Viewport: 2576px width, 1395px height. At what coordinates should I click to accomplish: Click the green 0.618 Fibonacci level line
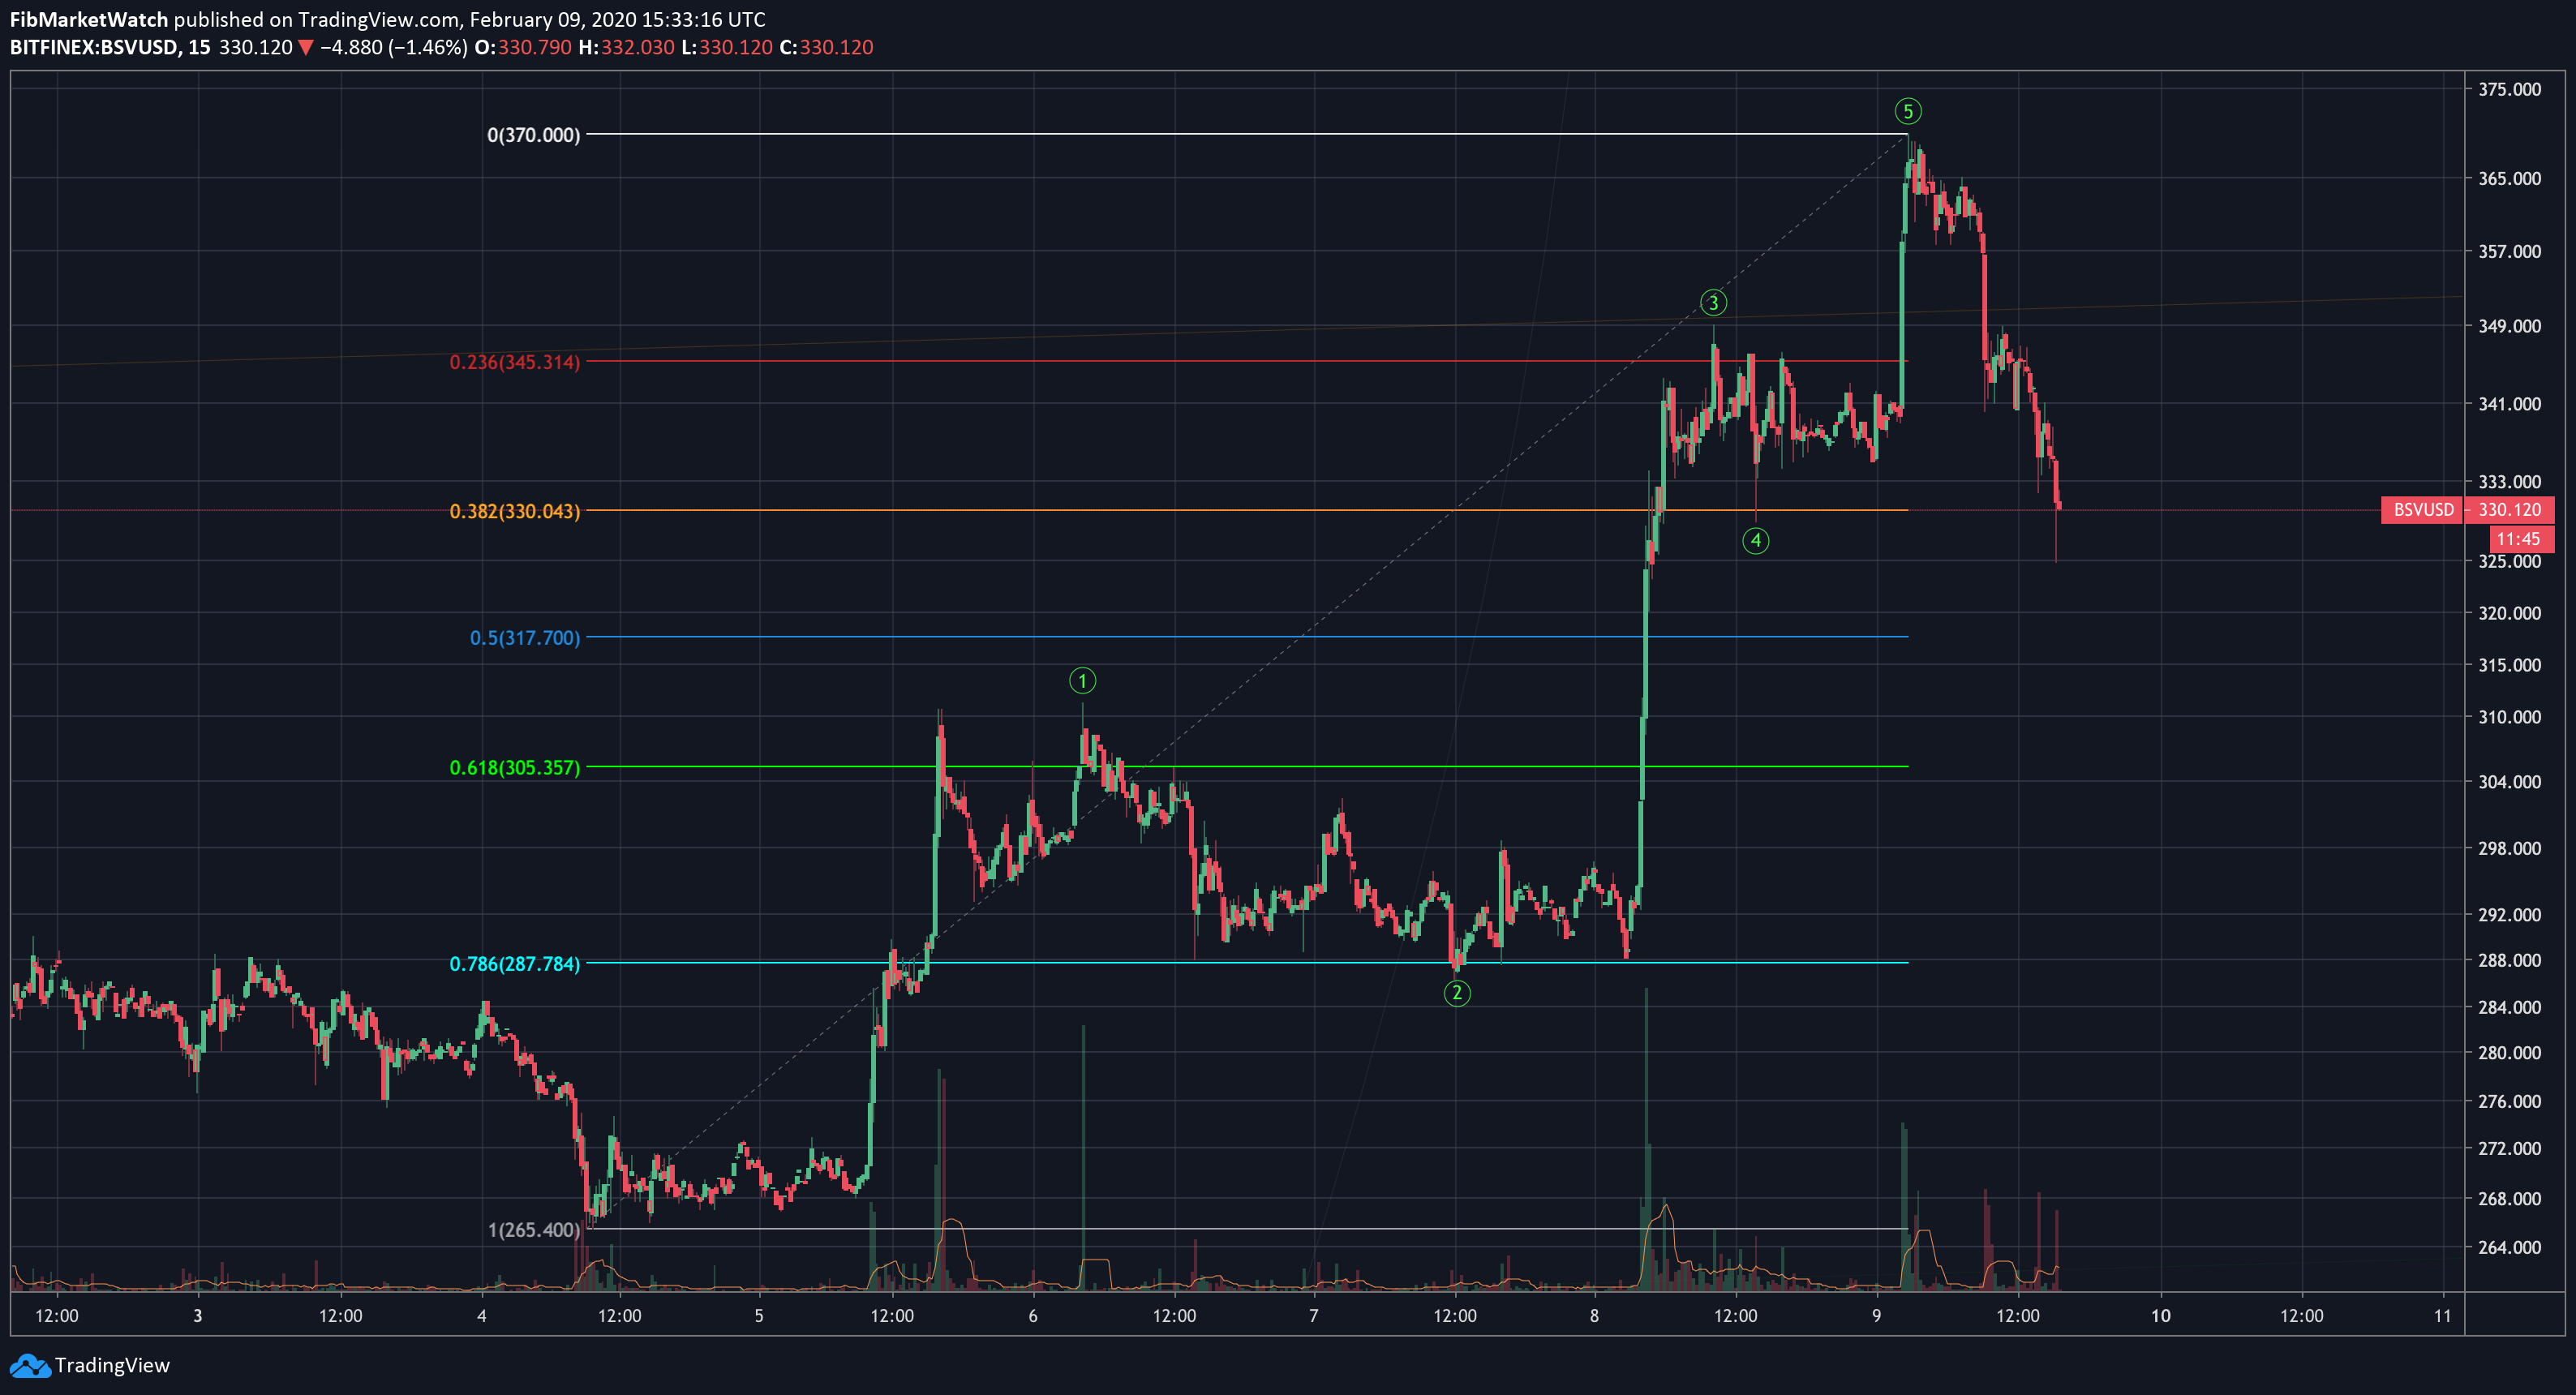pyautogui.click(x=1247, y=767)
